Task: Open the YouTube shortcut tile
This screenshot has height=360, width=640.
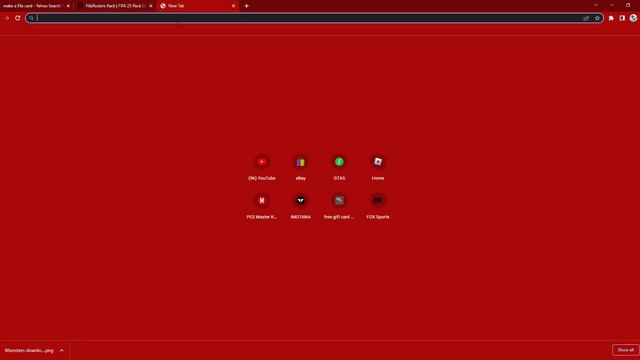Action: (x=262, y=162)
